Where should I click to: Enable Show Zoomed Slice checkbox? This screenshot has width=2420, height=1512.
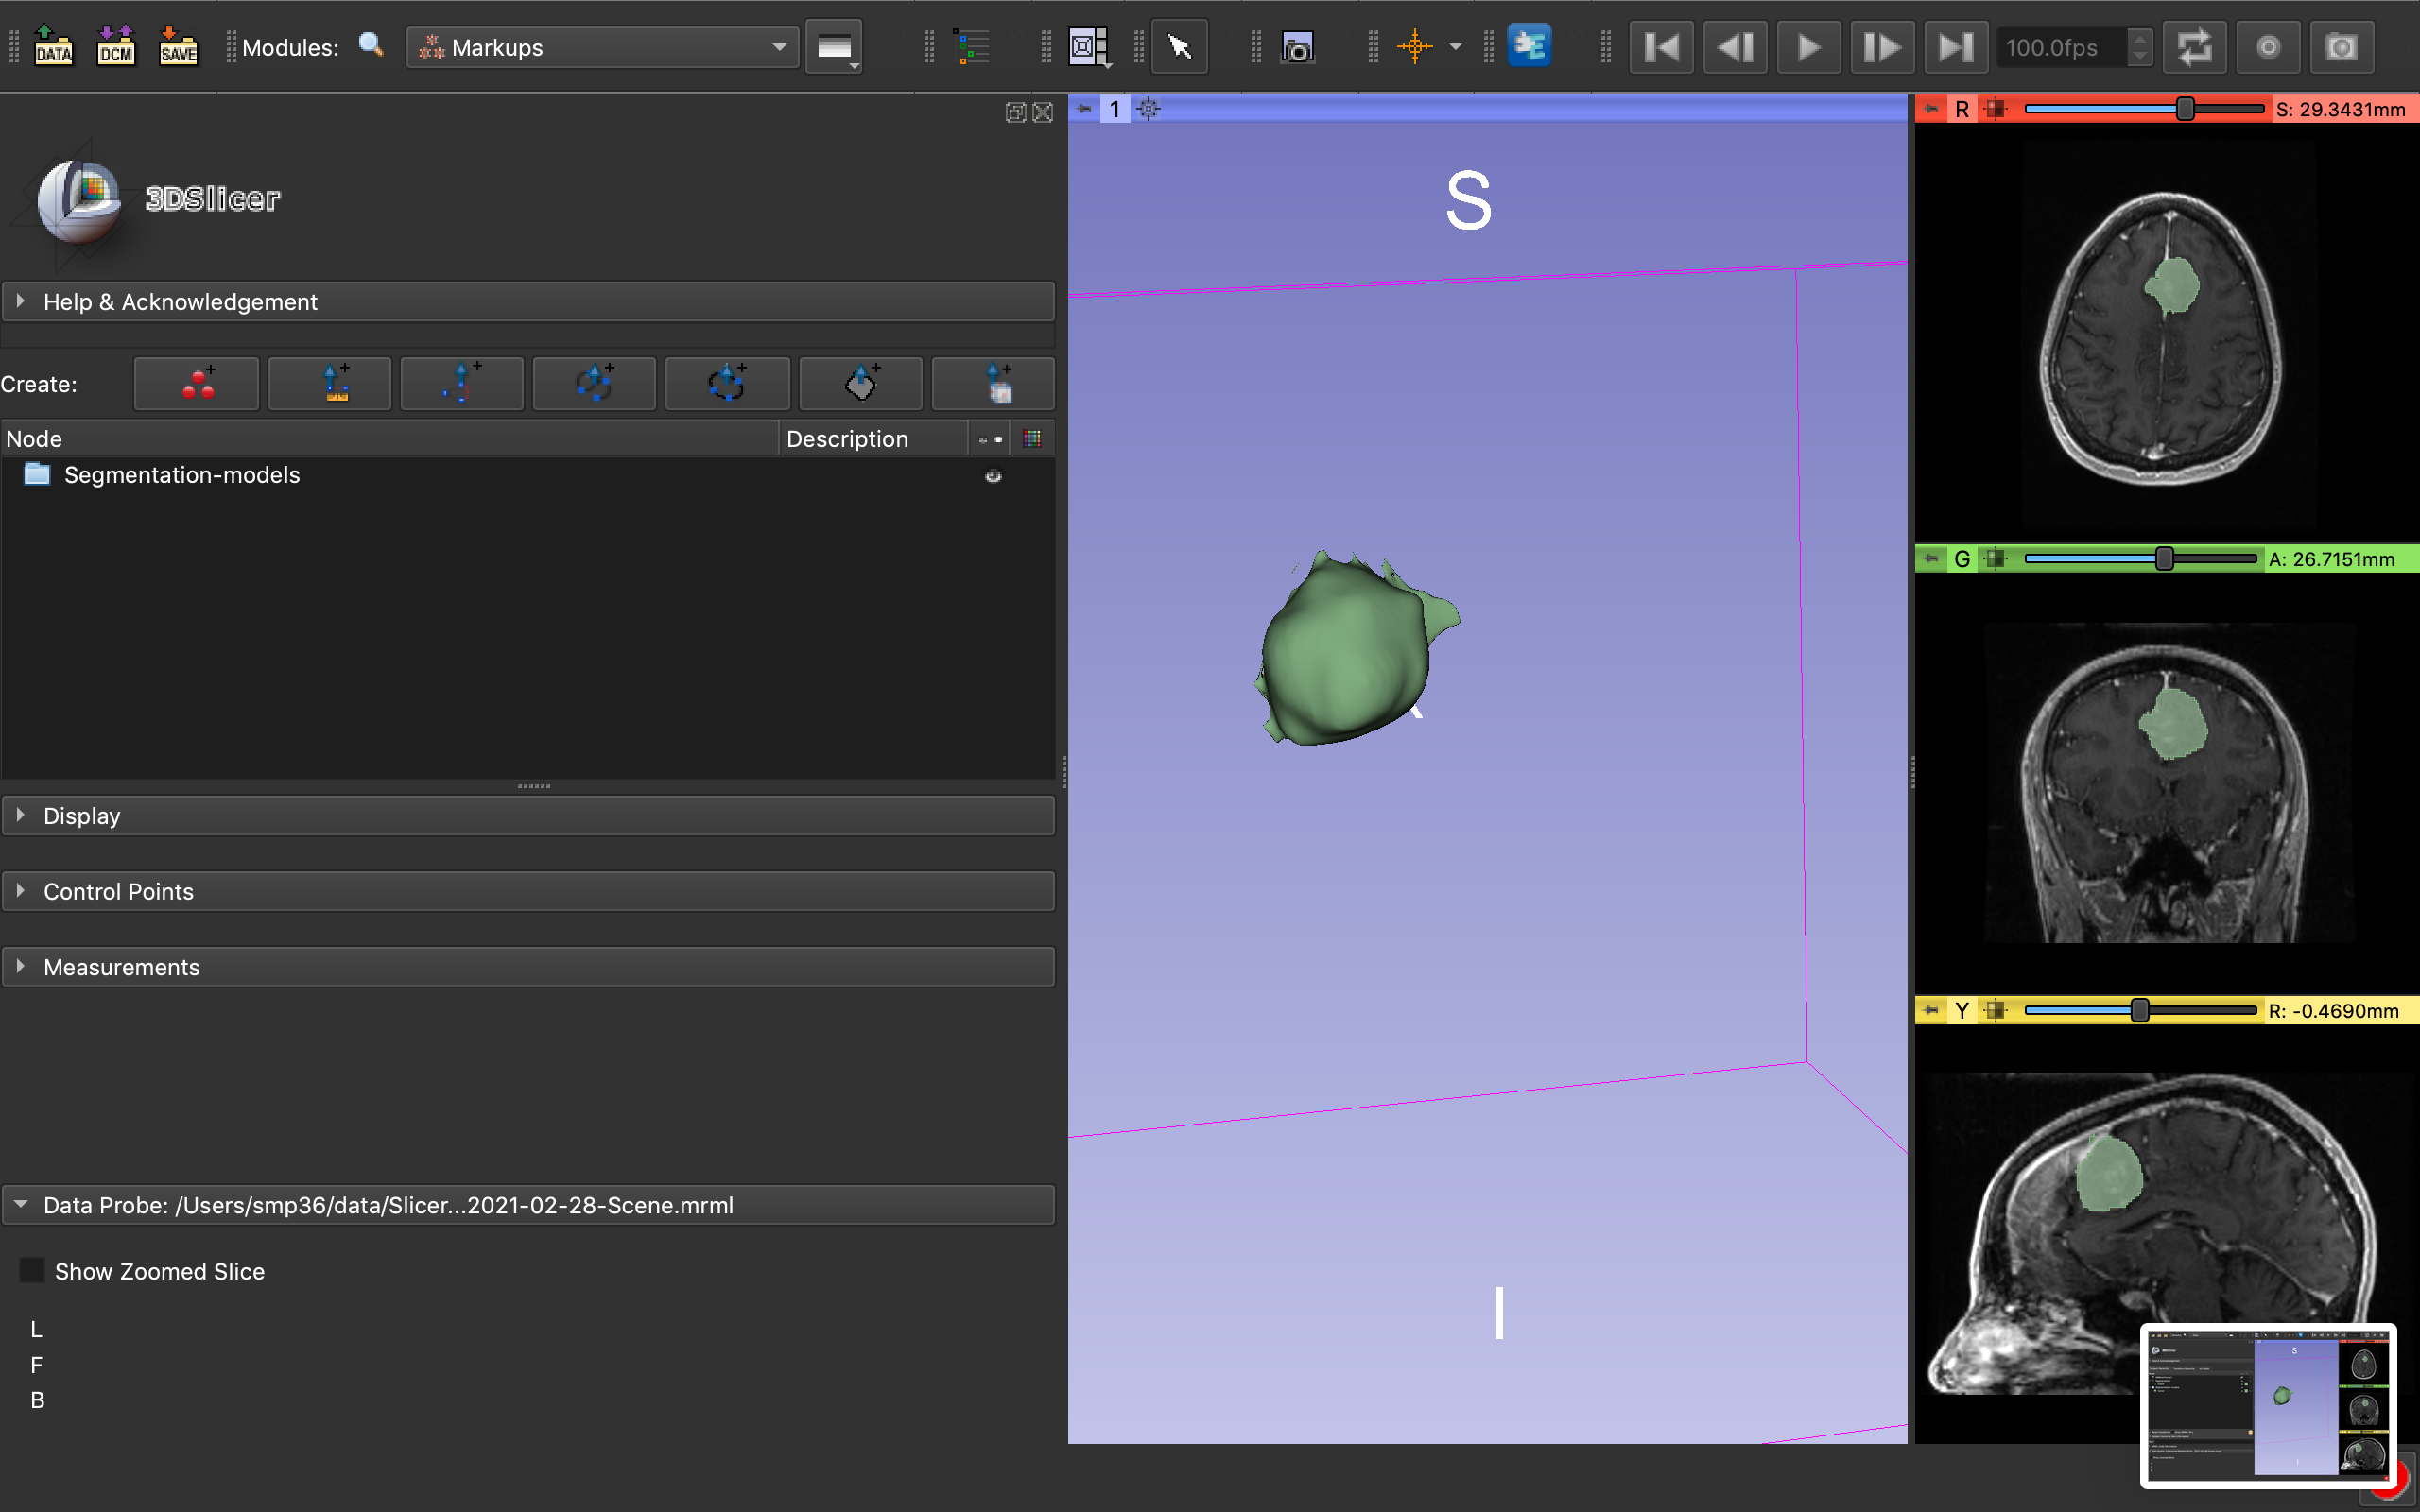click(x=32, y=1271)
